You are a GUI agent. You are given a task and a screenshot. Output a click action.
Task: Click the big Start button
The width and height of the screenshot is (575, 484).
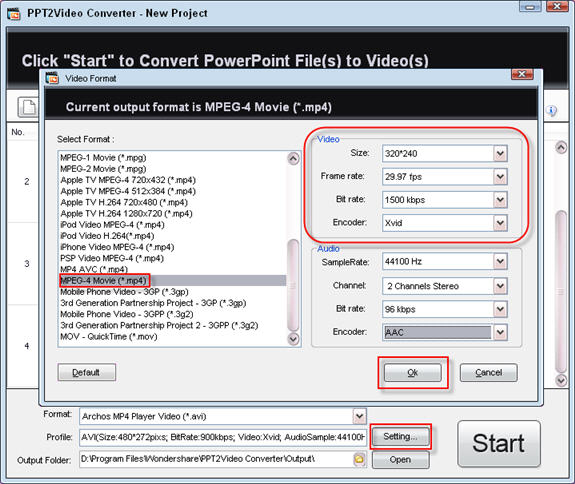tap(499, 443)
